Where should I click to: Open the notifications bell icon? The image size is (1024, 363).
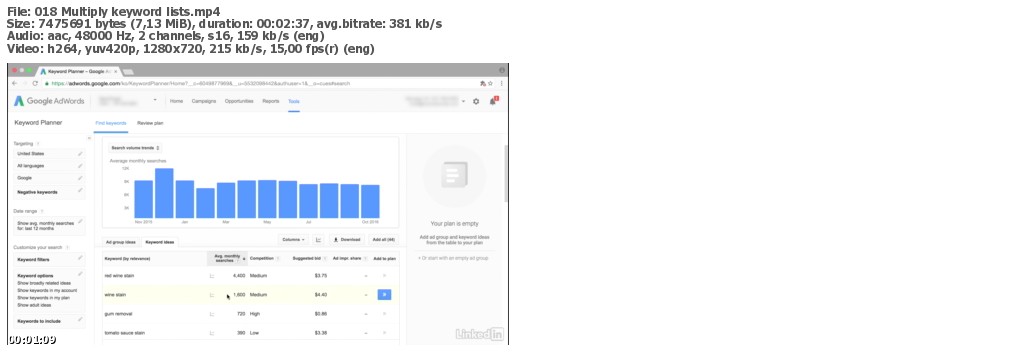[493, 101]
